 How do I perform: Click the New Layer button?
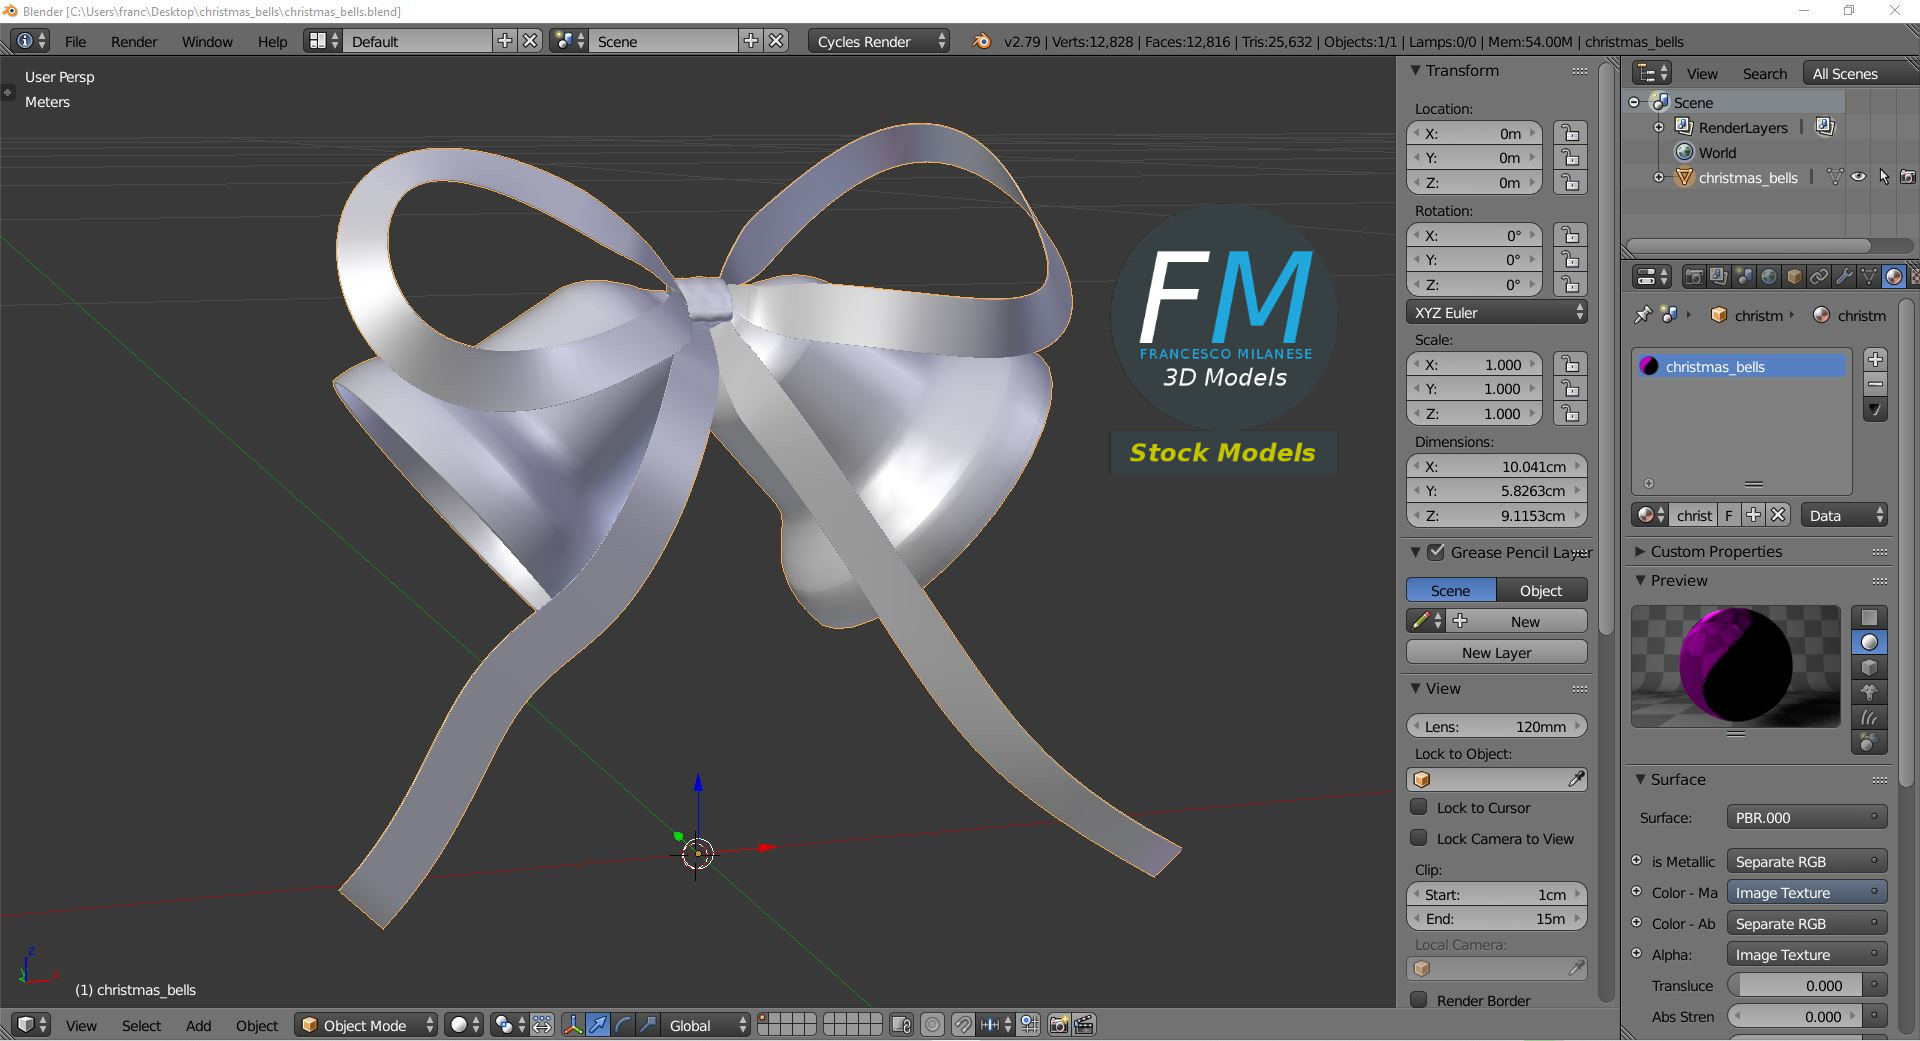(1497, 652)
